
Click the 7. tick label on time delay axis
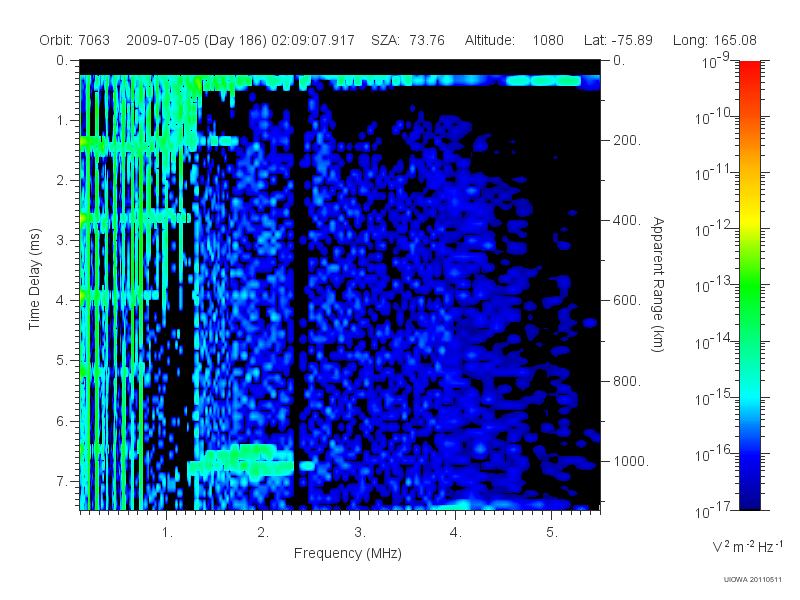62,481
